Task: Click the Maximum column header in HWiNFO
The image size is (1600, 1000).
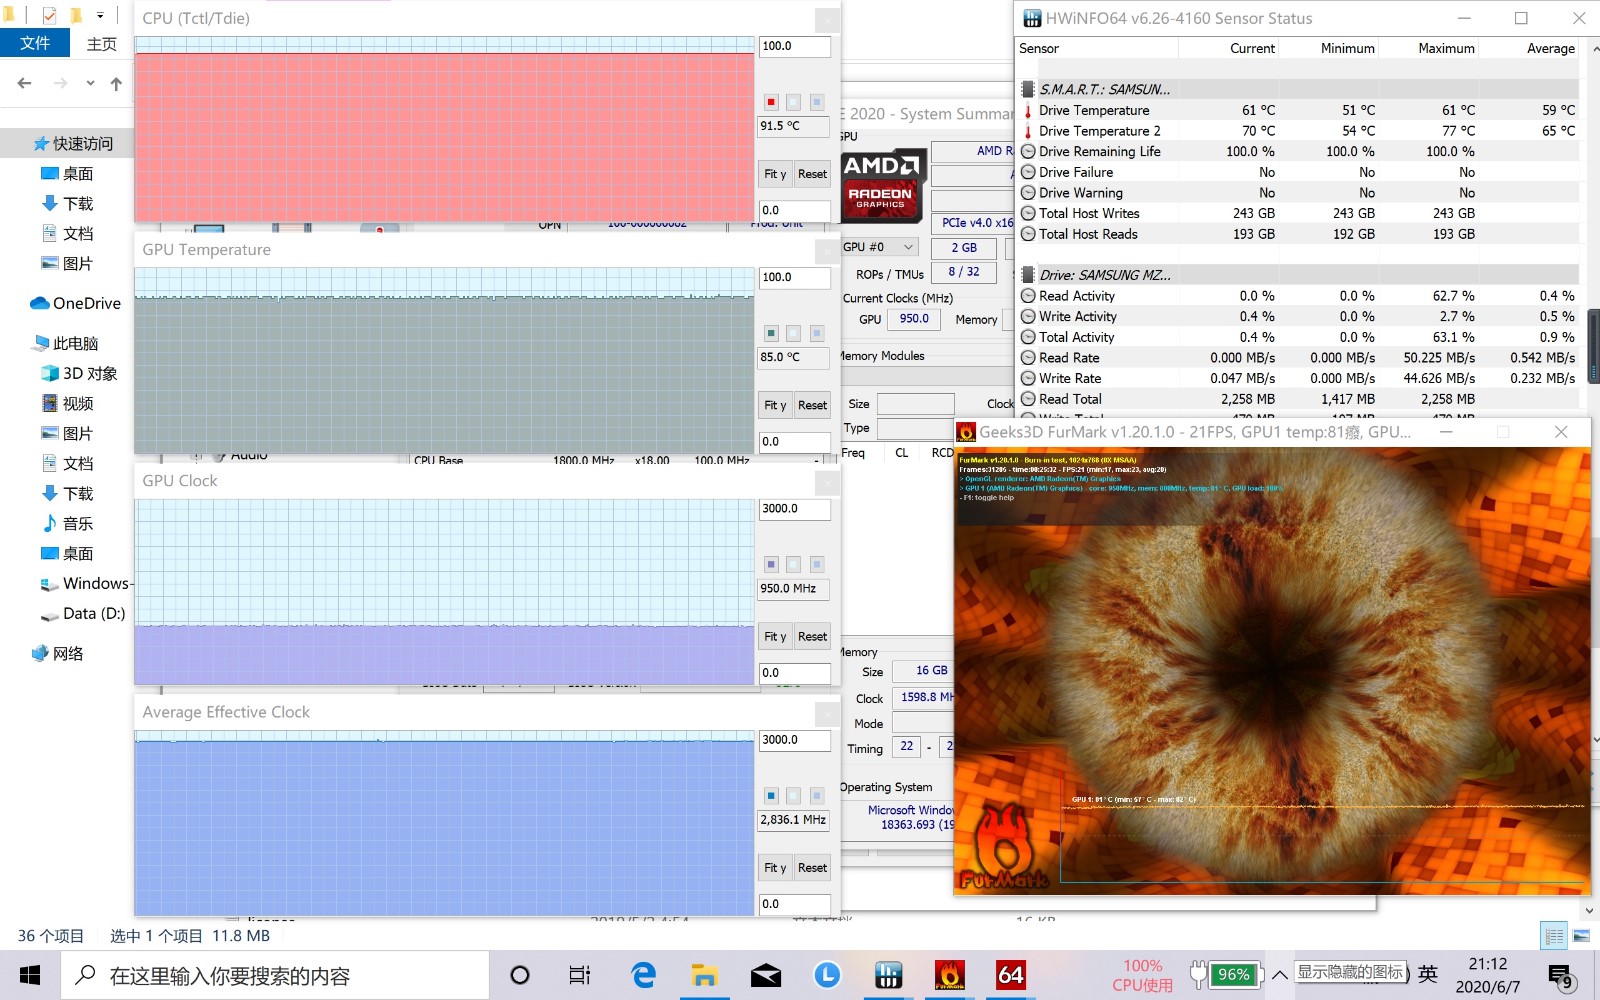Action: pos(1446,48)
